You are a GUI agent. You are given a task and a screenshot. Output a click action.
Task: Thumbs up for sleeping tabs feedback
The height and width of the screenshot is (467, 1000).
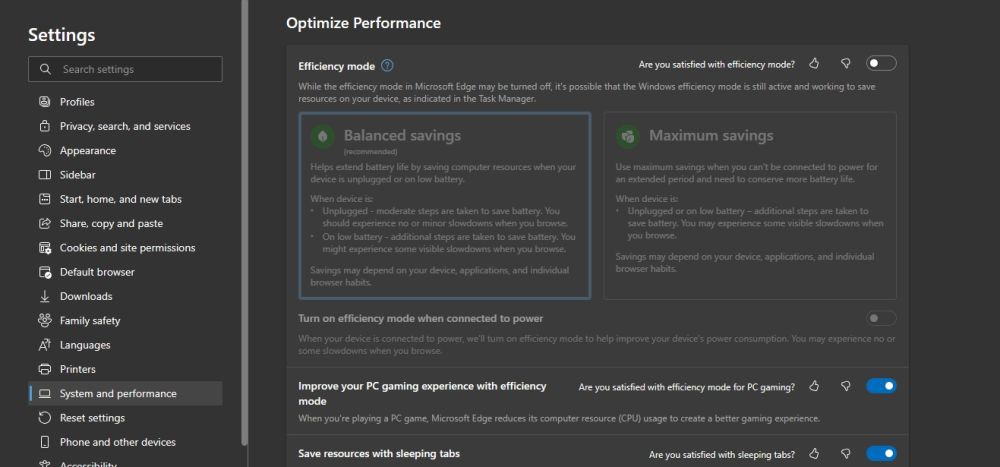[x=814, y=454]
